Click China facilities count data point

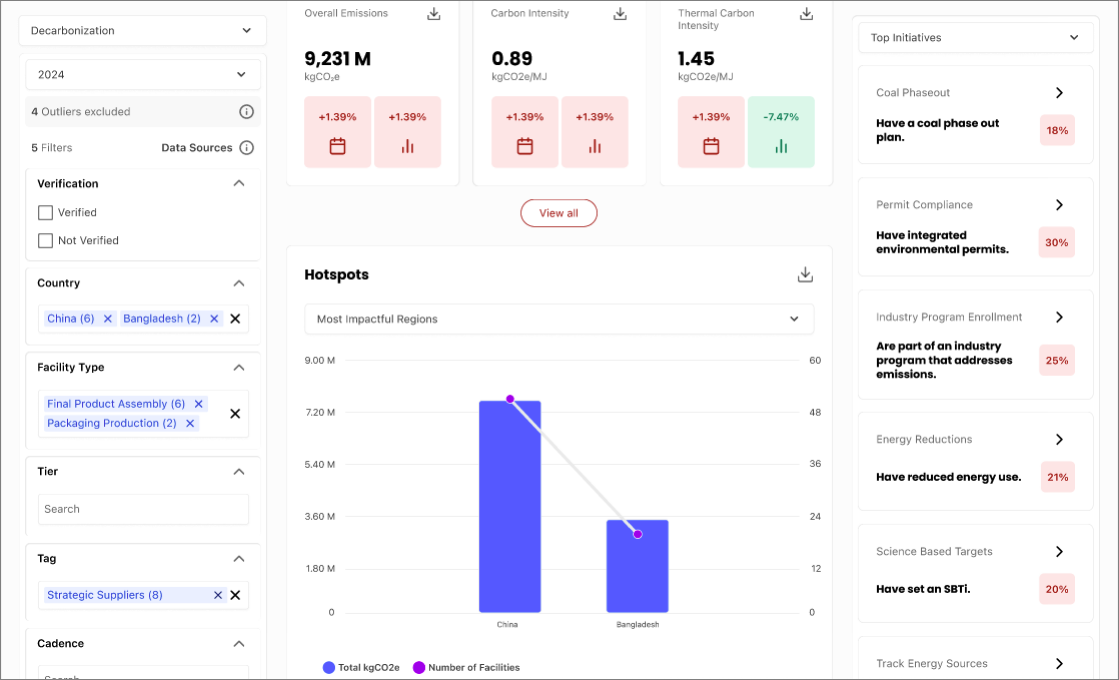(510, 400)
